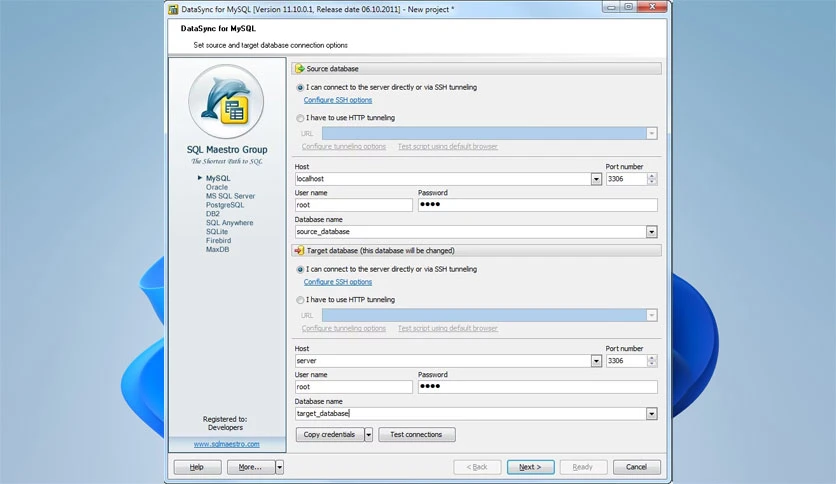Viewport: 836px width, 484px height.
Task: Select MySQL in the product list
Action: click(218, 179)
